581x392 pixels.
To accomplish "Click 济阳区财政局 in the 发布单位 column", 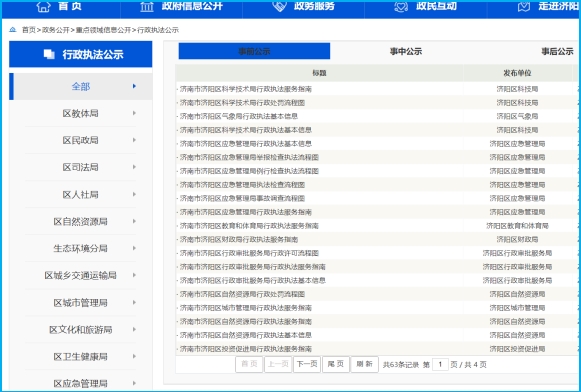I will click(517, 240).
